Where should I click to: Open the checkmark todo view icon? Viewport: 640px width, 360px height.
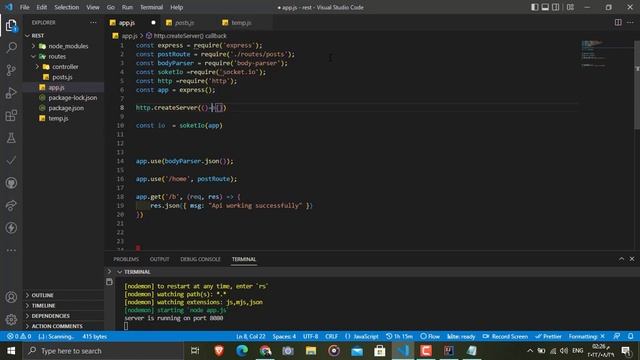point(11,160)
